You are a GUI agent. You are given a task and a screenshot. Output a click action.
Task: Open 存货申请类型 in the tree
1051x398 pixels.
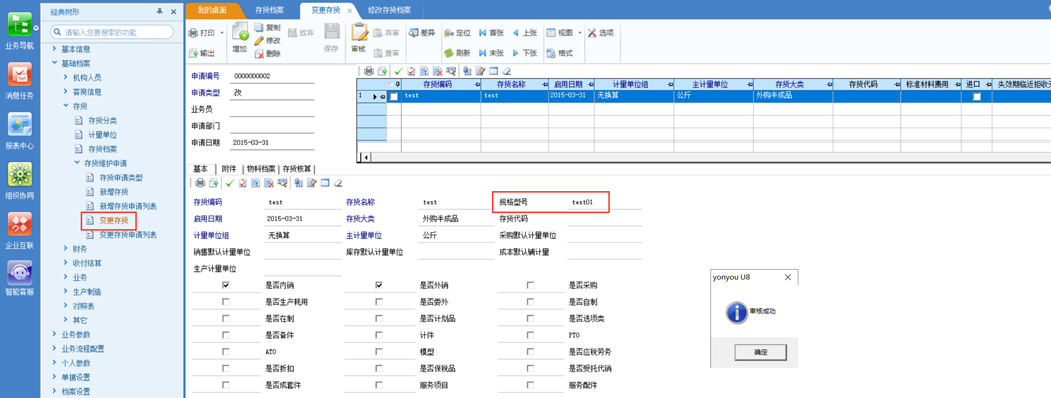click(121, 178)
